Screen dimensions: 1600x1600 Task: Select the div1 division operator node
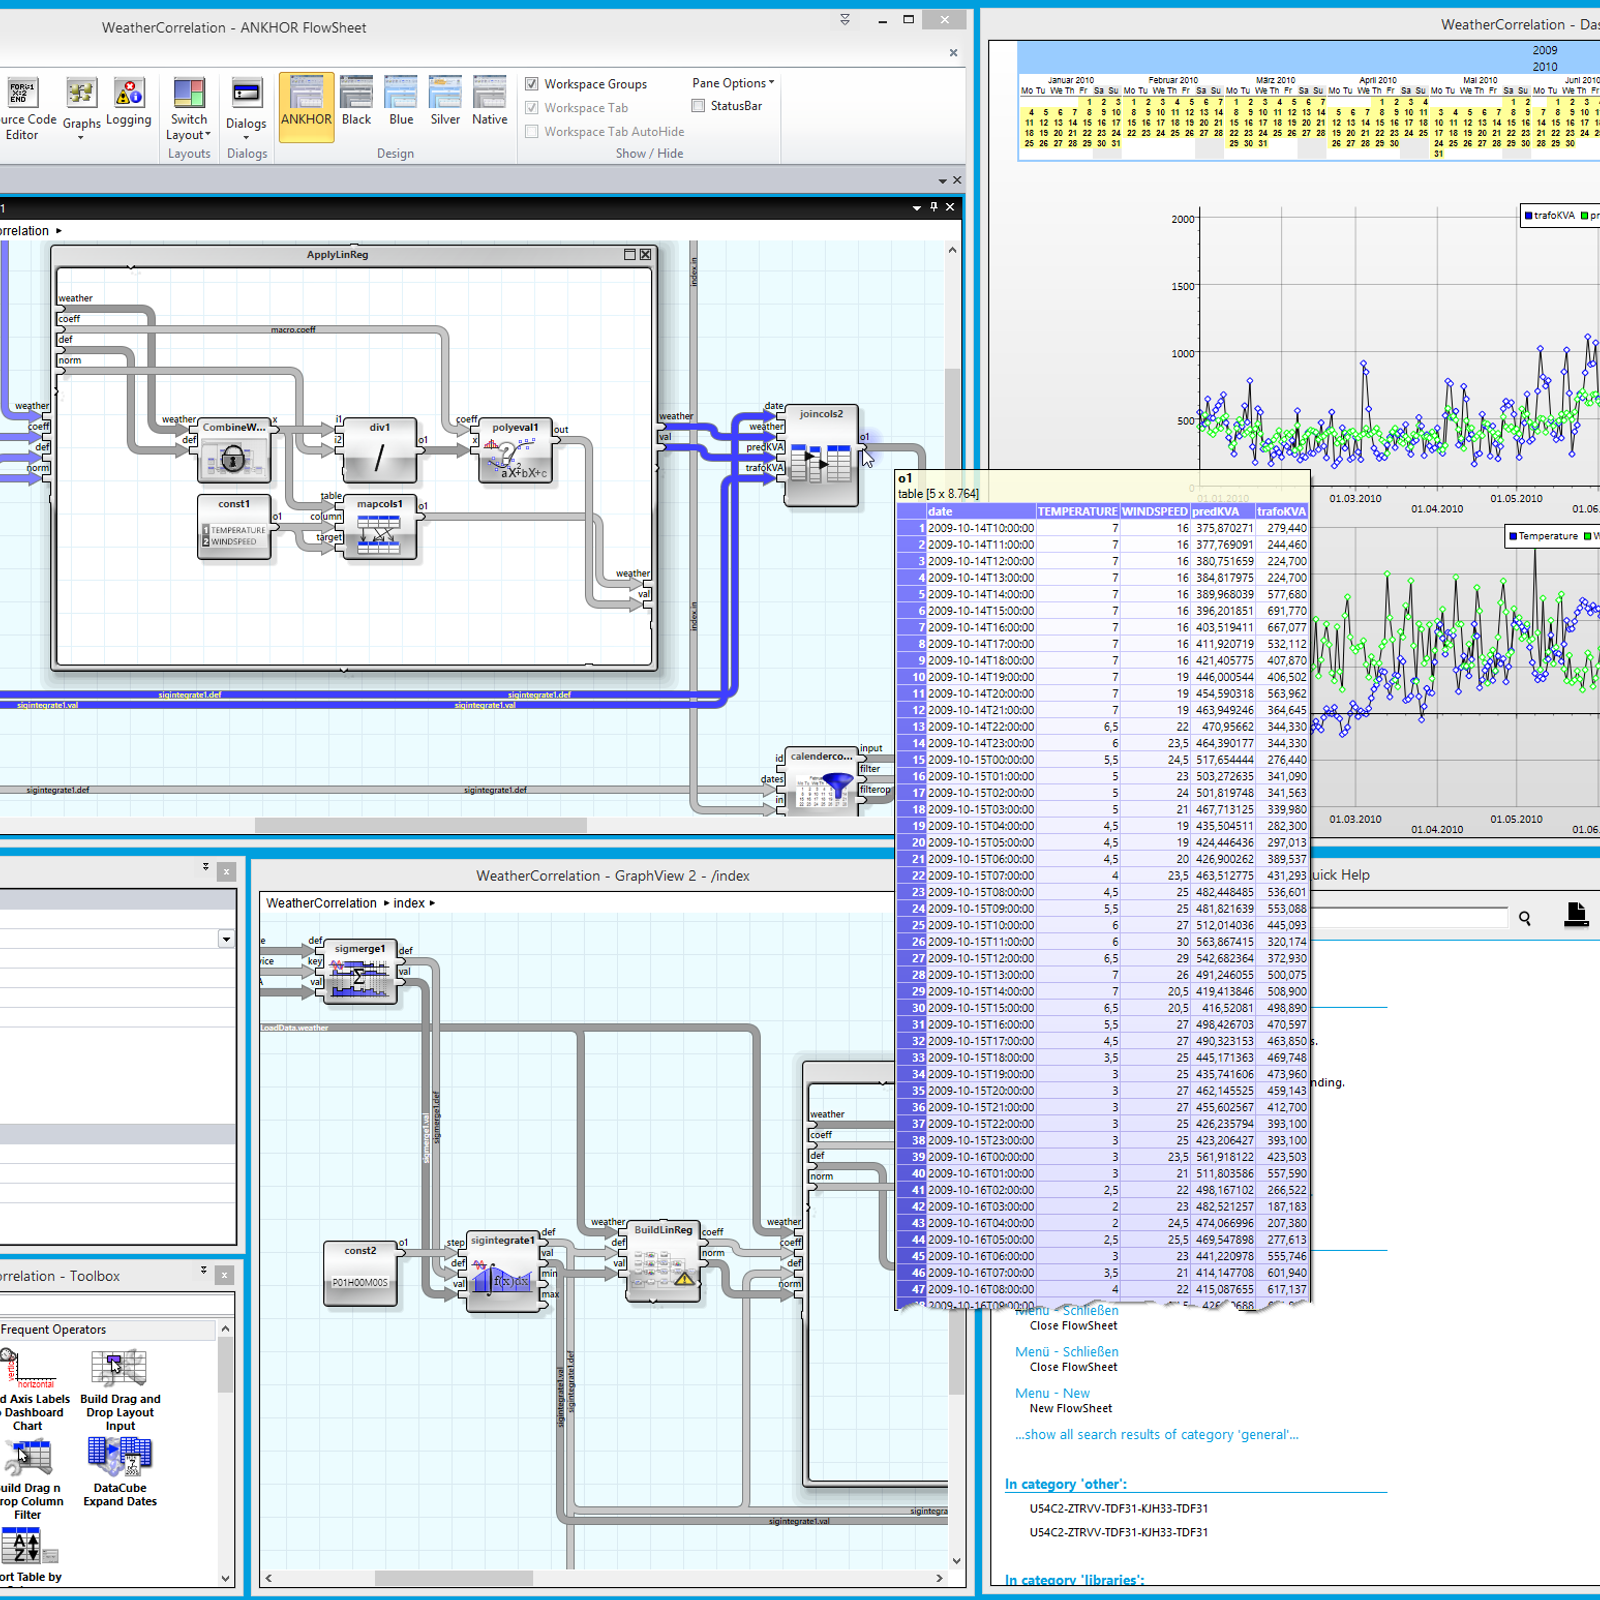379,450
